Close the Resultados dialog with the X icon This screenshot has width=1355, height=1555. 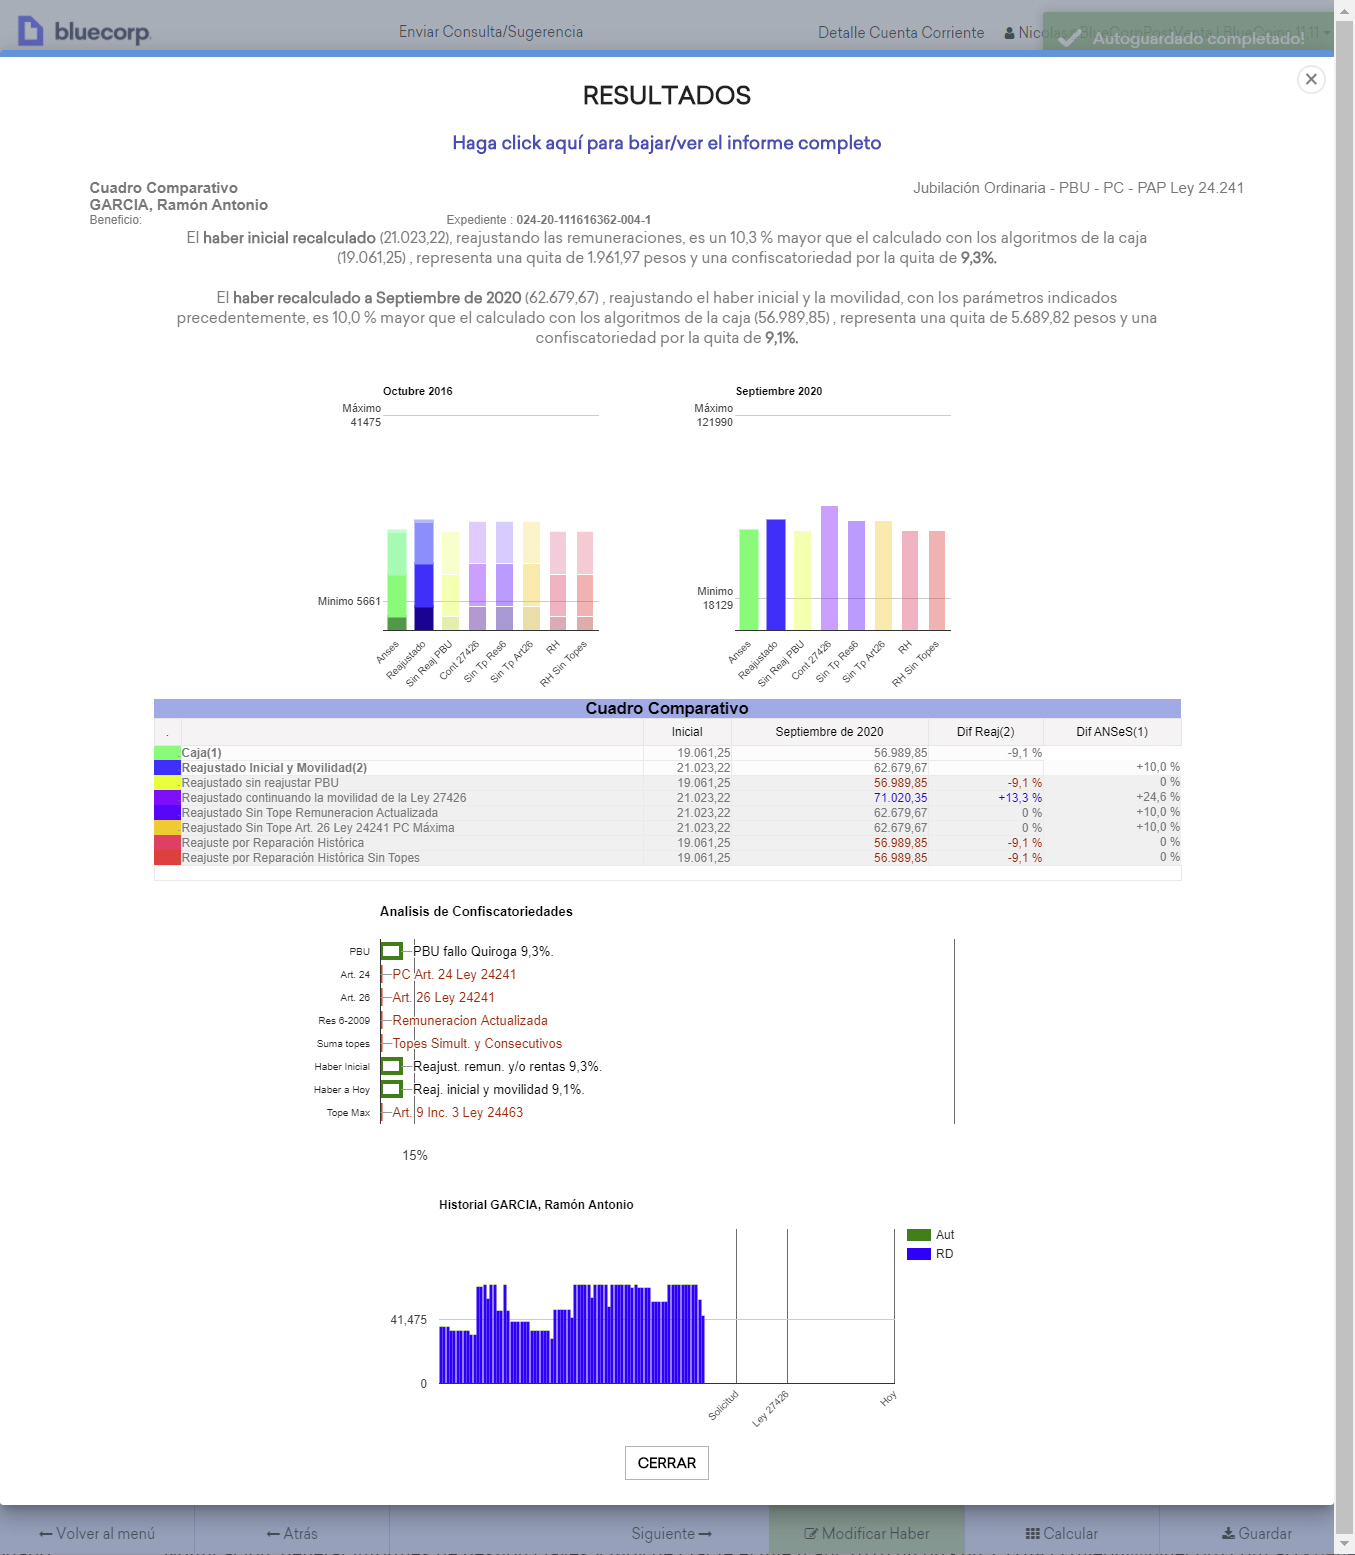click(1311, 79)
